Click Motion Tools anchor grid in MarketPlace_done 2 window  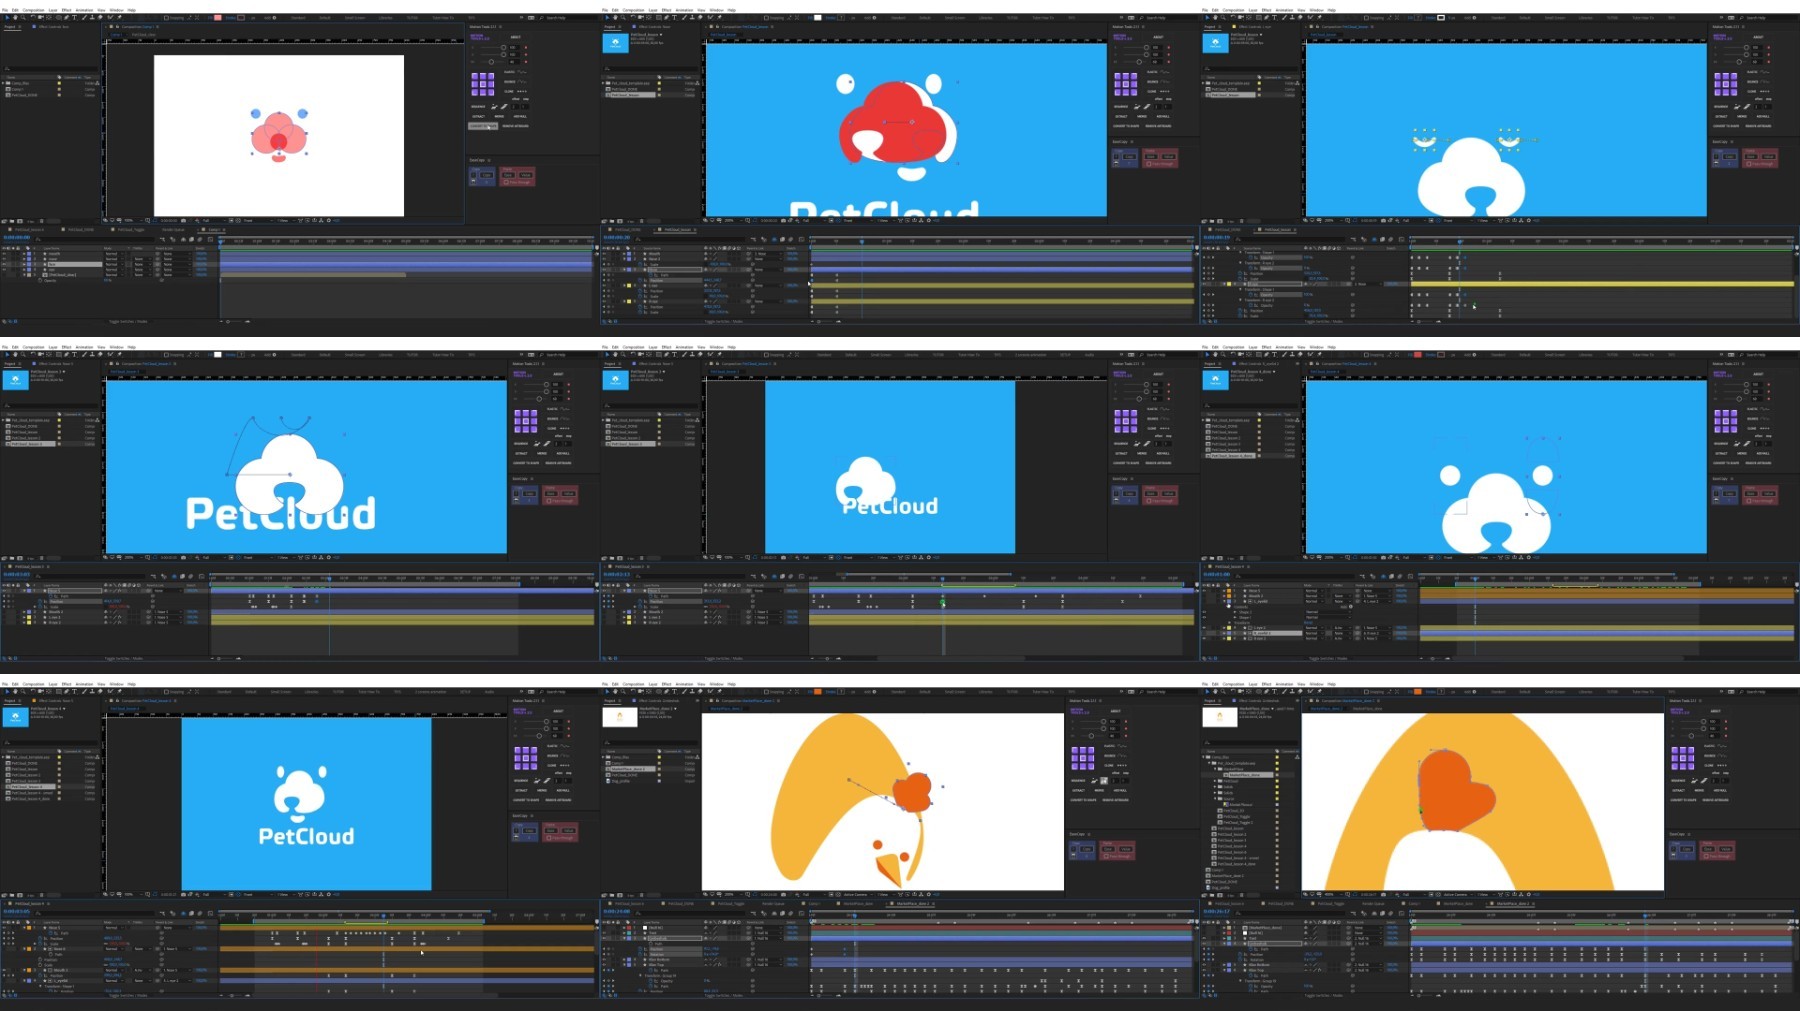tap(1683, 758)
